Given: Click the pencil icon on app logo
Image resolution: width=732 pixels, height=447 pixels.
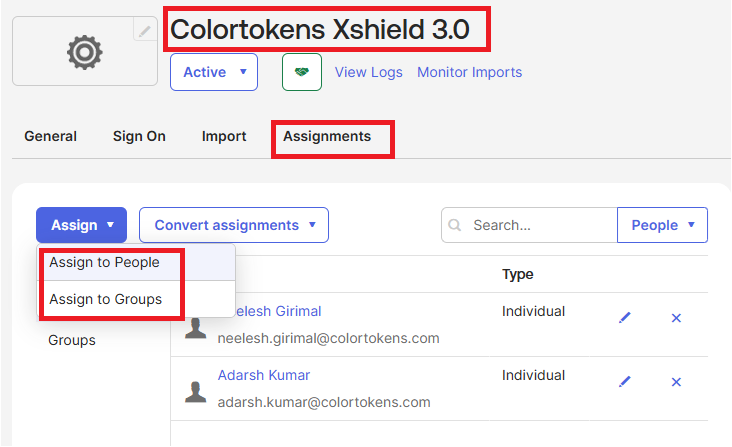Looking at the screenshot, I should (145, 32).
